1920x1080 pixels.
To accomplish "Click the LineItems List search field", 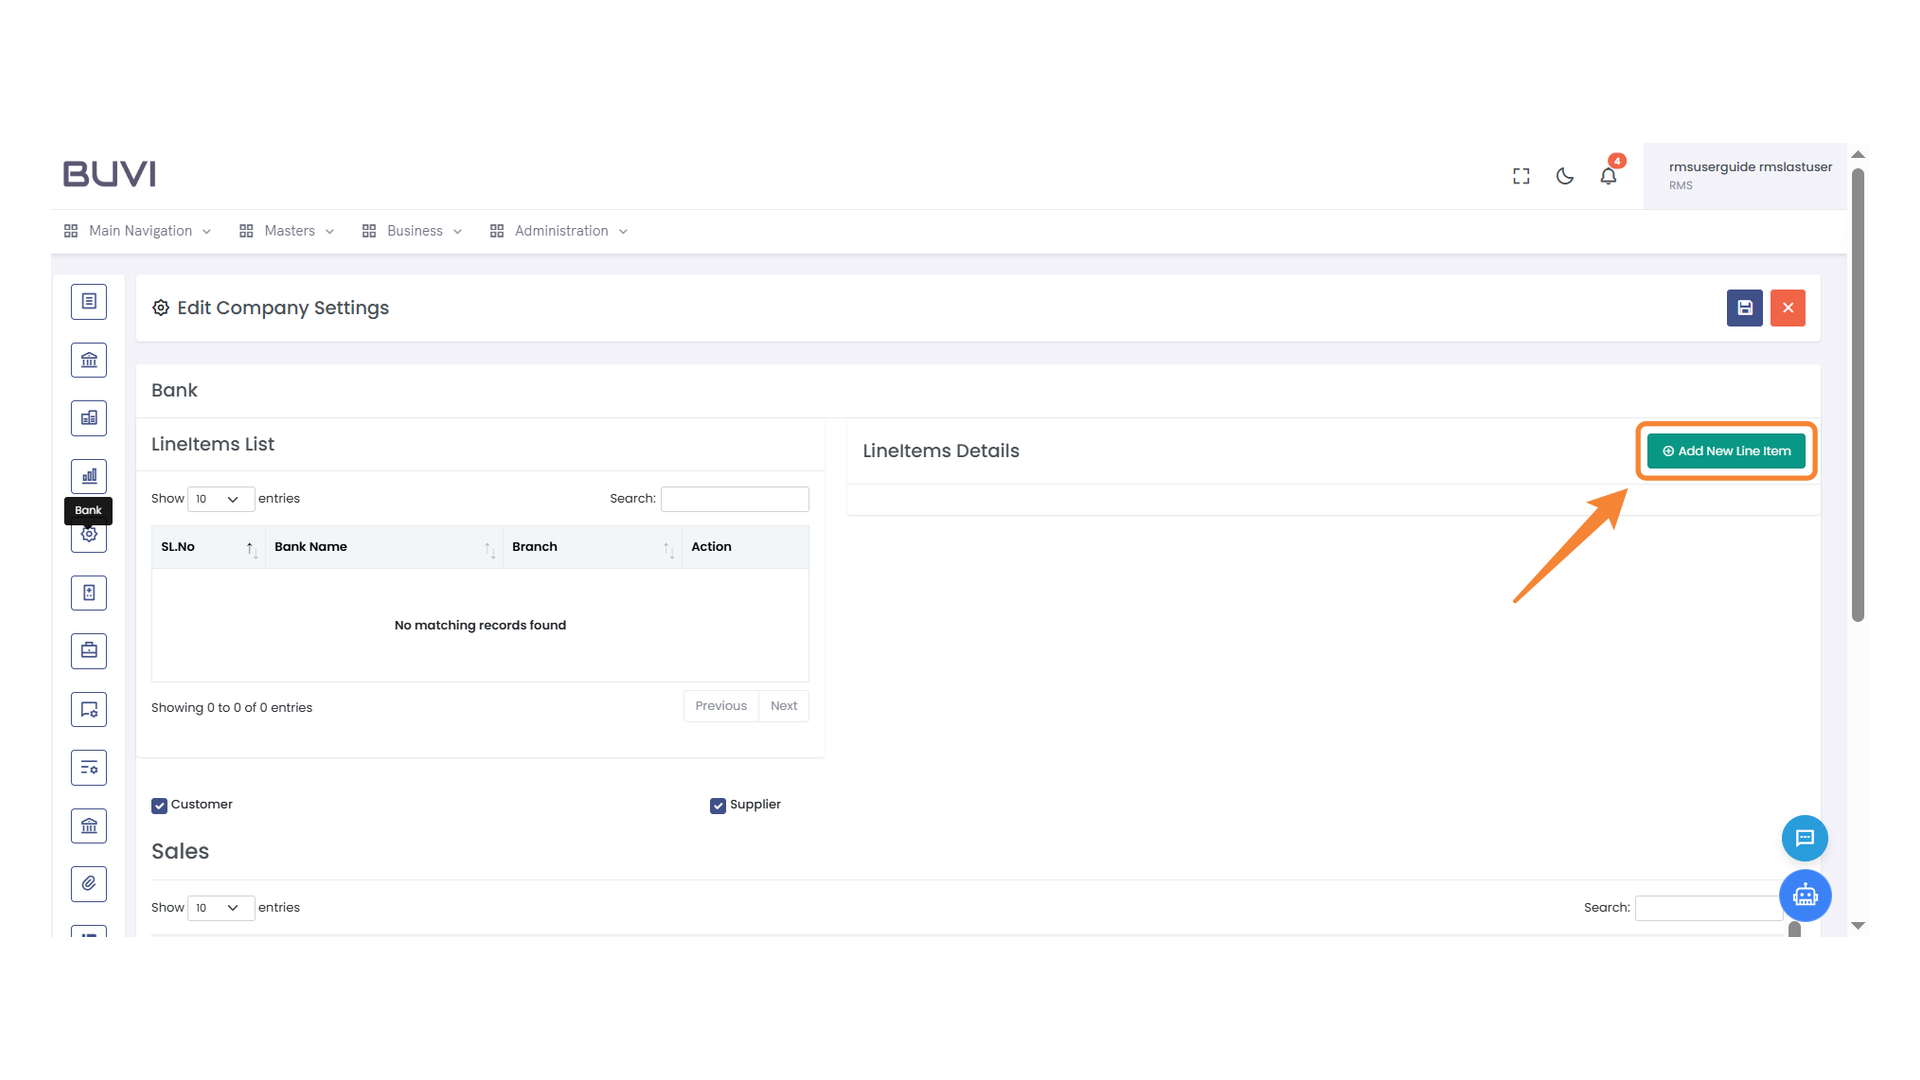I will tap(734, 499).
